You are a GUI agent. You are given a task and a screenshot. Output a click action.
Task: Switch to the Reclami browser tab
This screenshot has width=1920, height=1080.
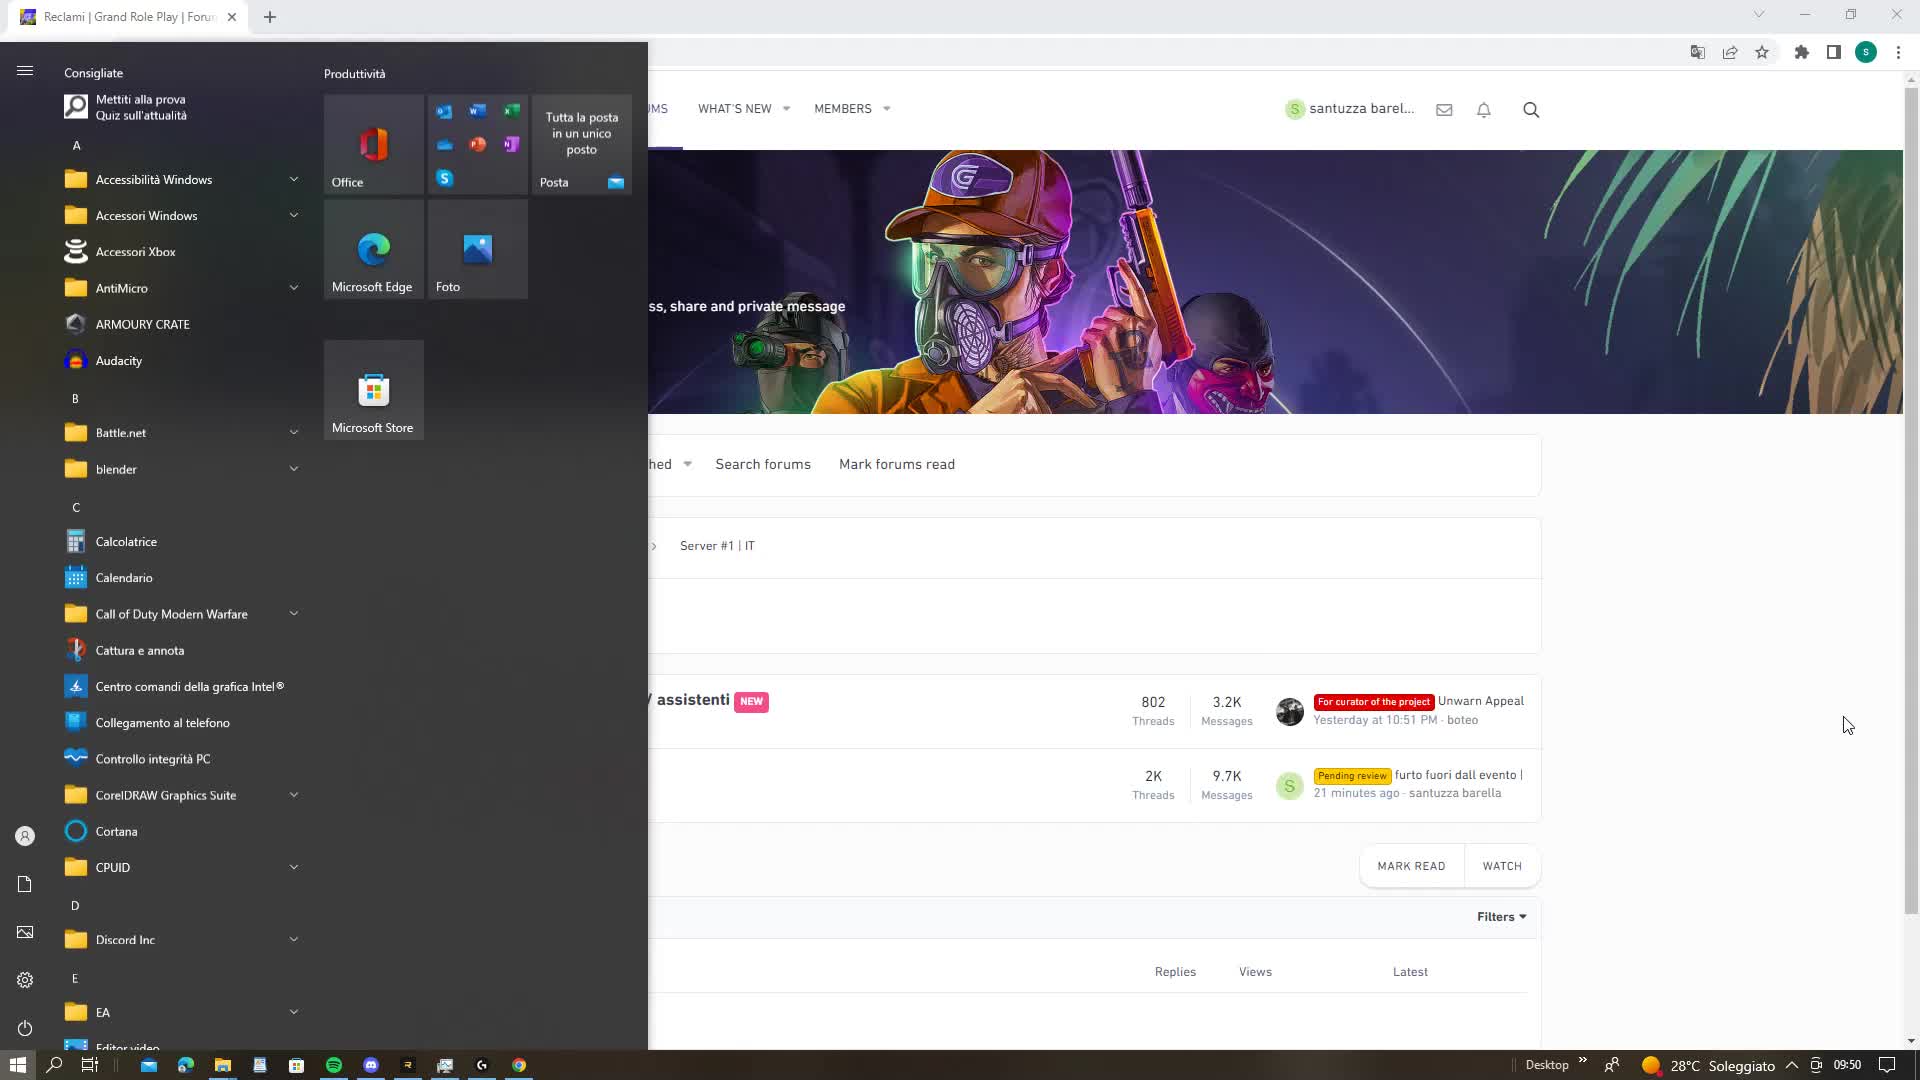(130, 17)
